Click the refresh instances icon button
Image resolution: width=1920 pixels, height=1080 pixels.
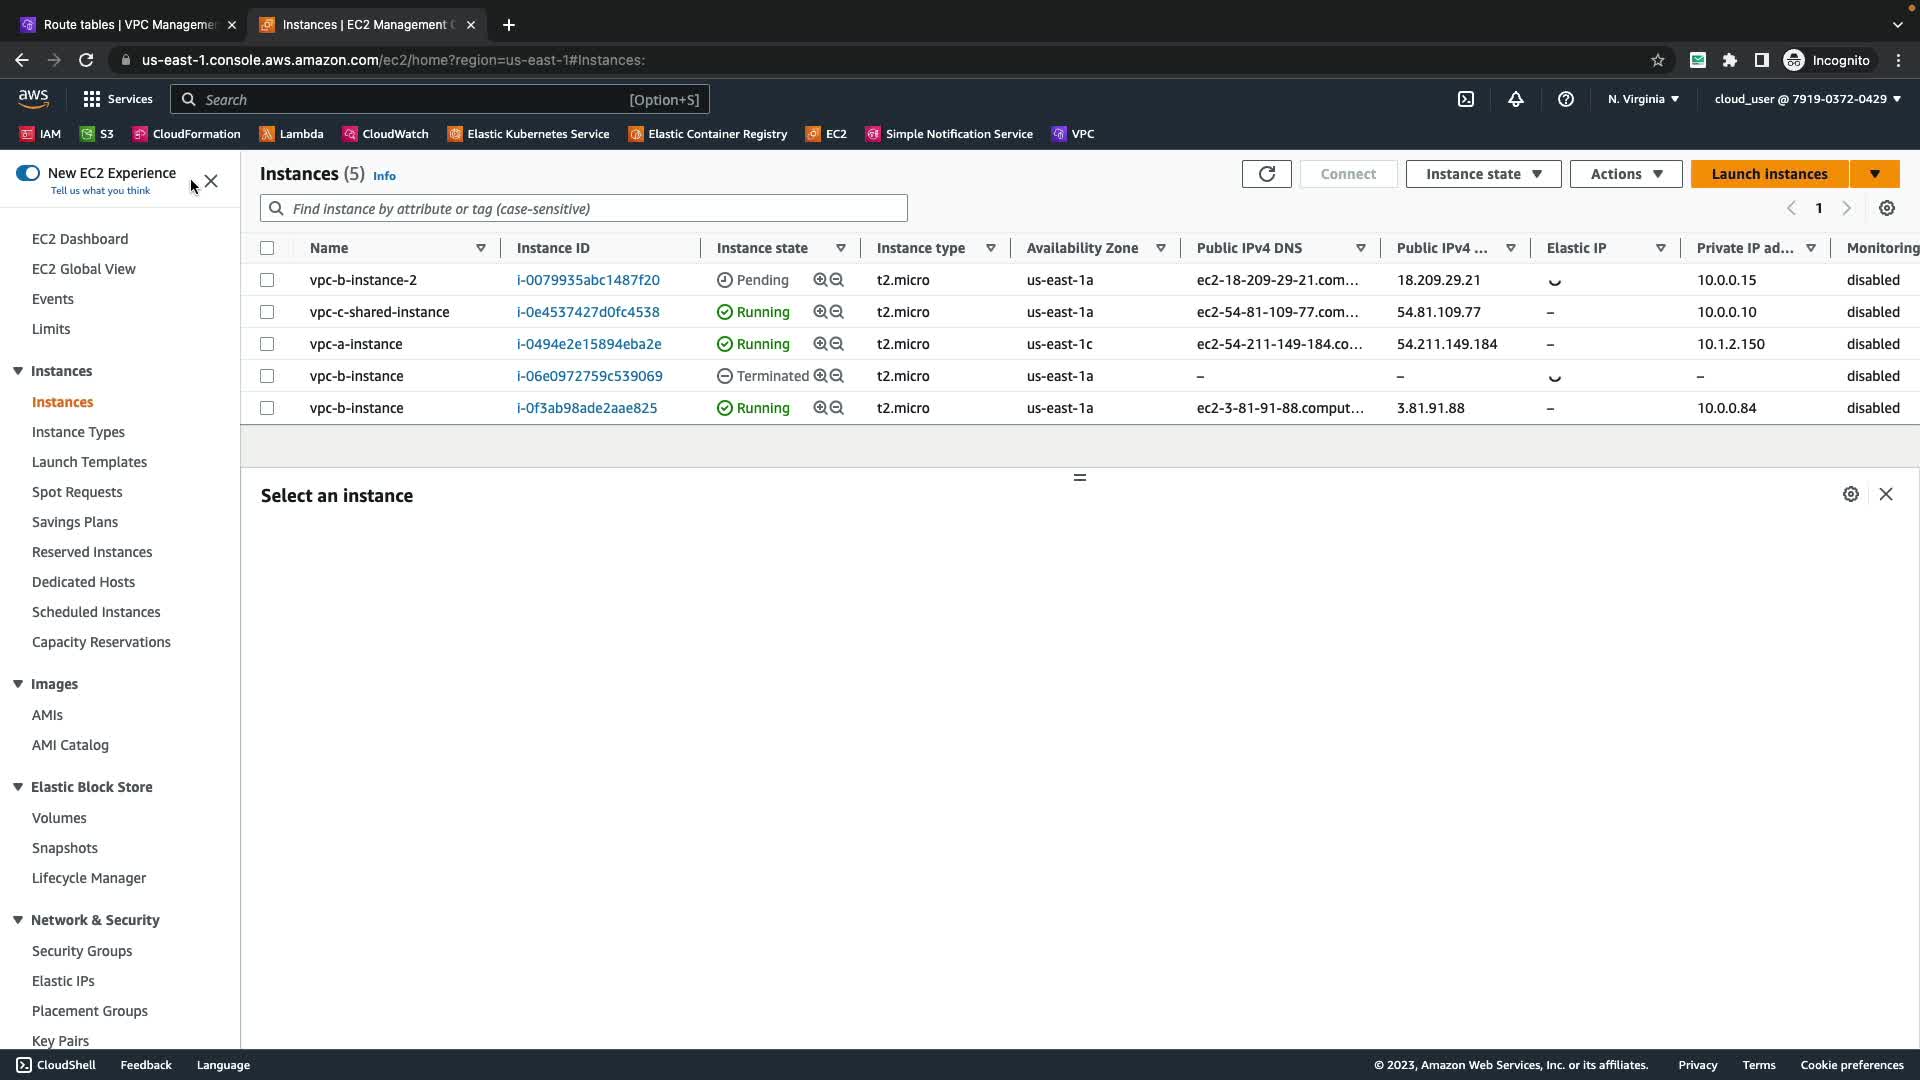(1266, 174)
